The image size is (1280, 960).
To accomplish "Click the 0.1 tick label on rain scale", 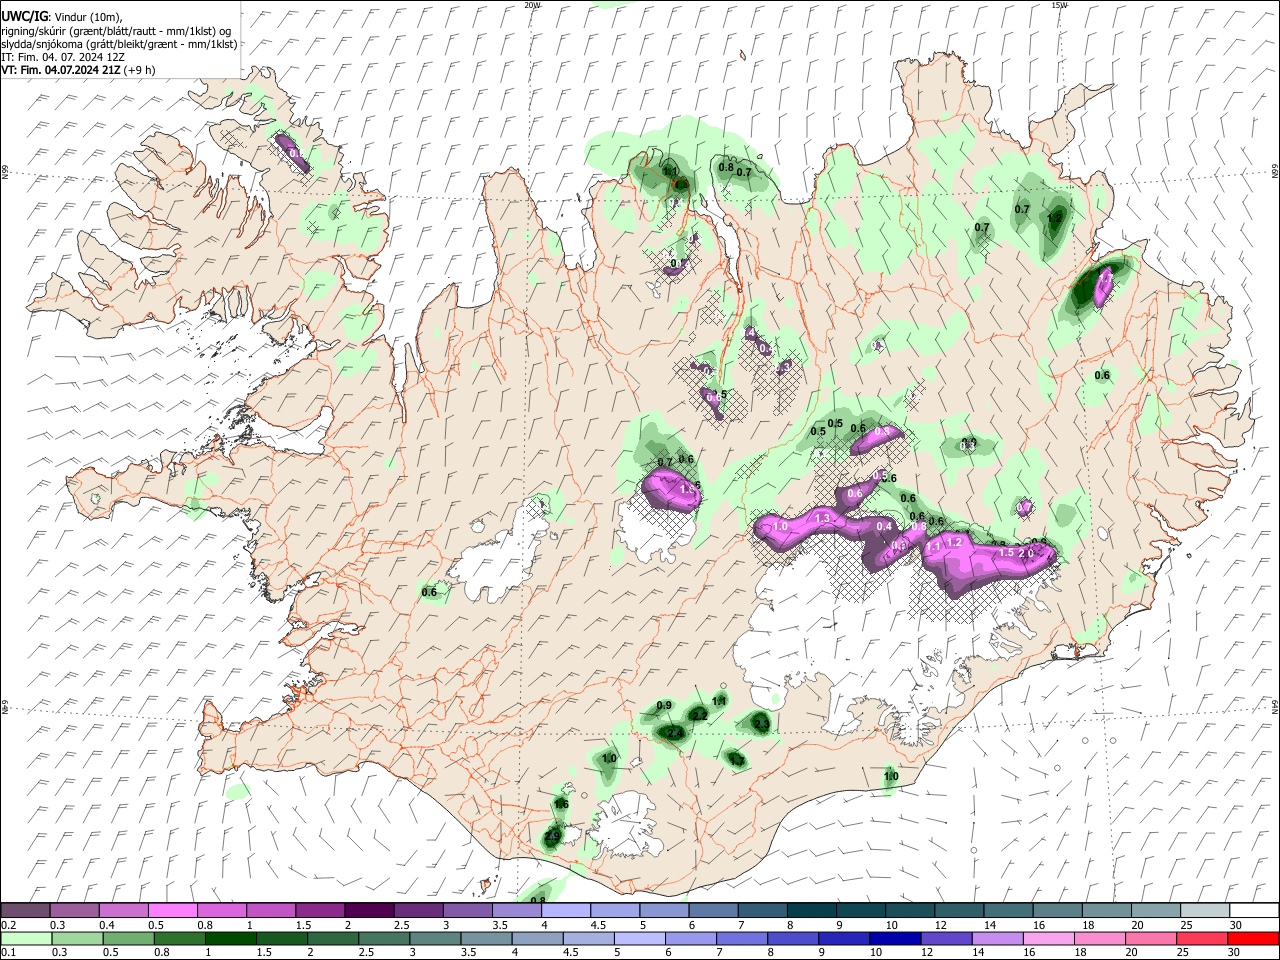I will 7,953.
